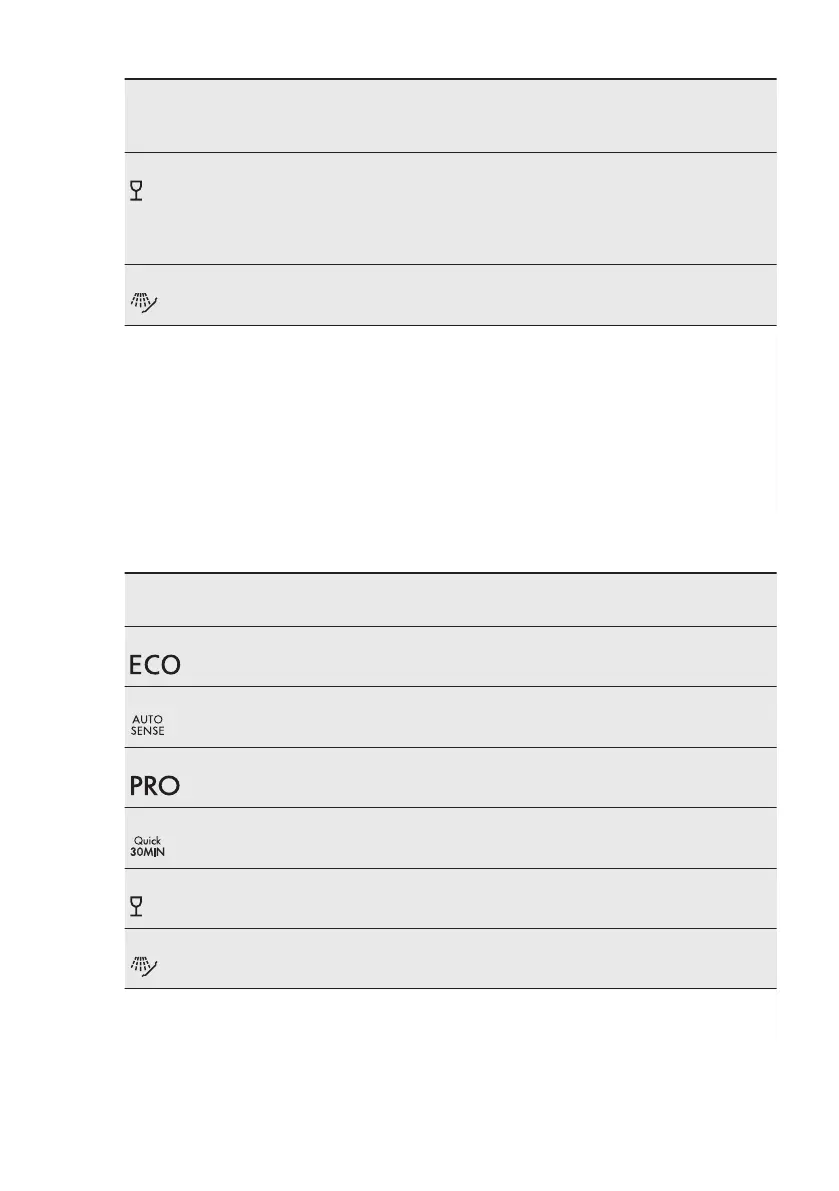Click the white margin below the second table

point(450,1080)
